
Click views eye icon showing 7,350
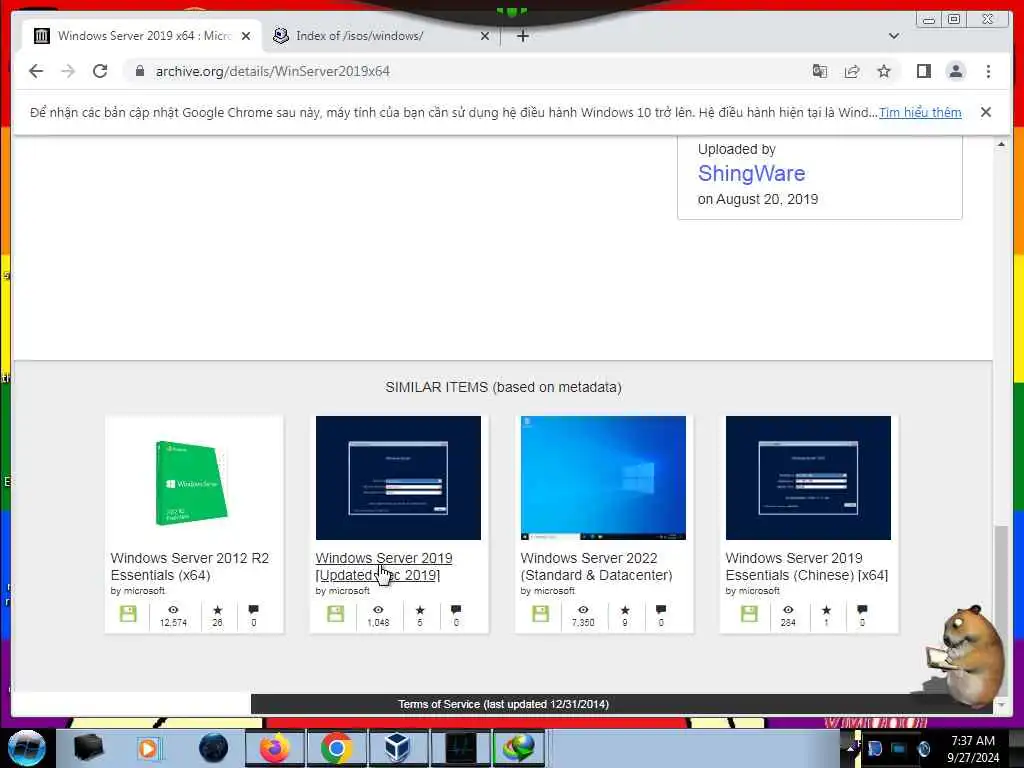pyautogui.click(x=583, y=609)
